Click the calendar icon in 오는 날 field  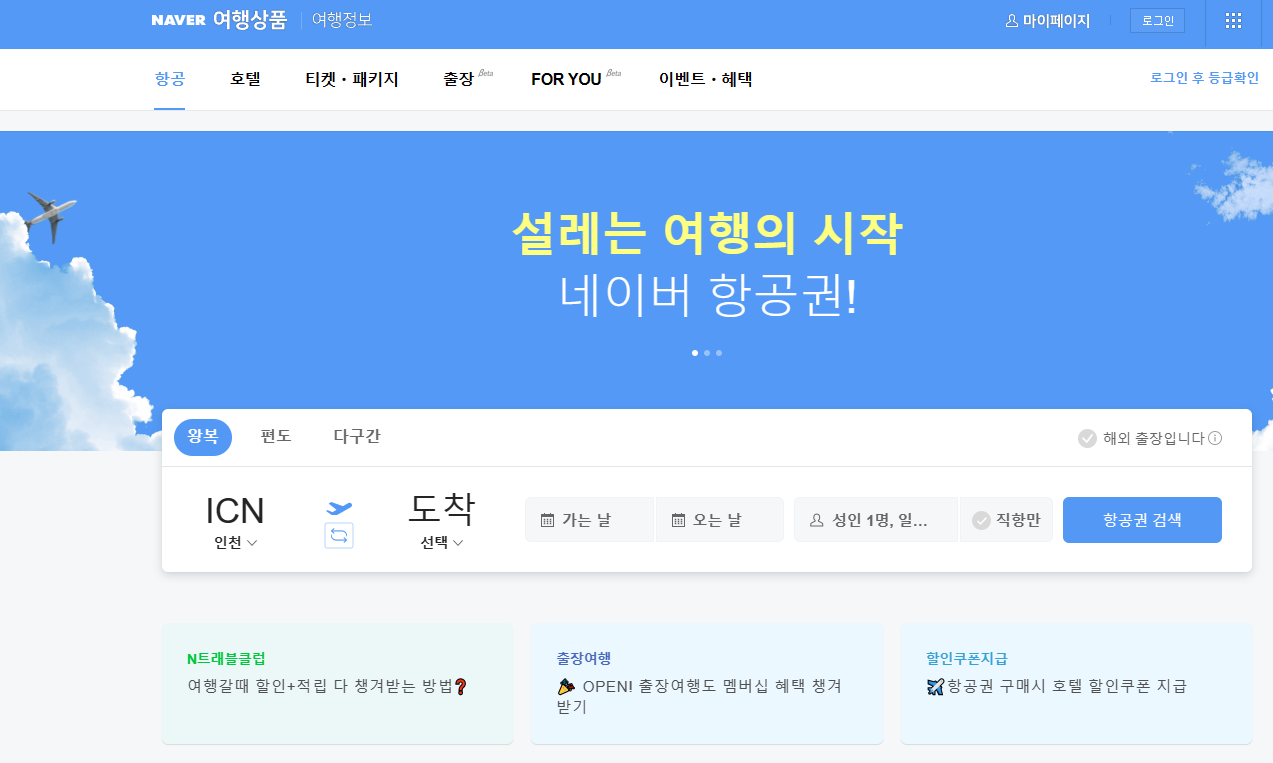coord(677,519)
